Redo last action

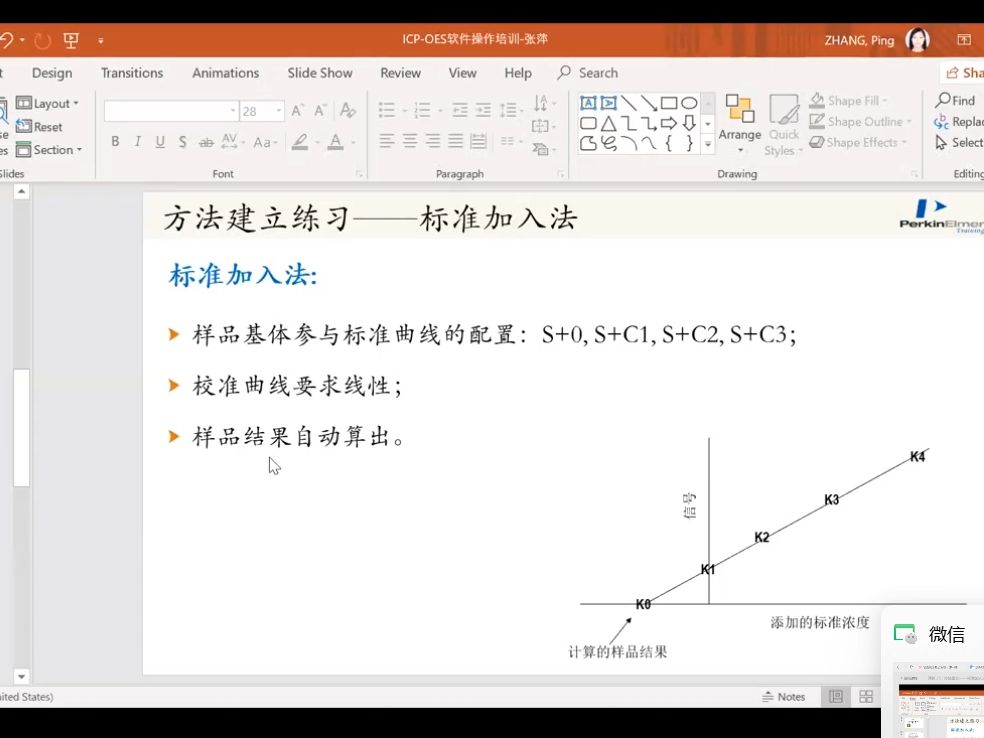pyautogui.click(x=42, y=41)
